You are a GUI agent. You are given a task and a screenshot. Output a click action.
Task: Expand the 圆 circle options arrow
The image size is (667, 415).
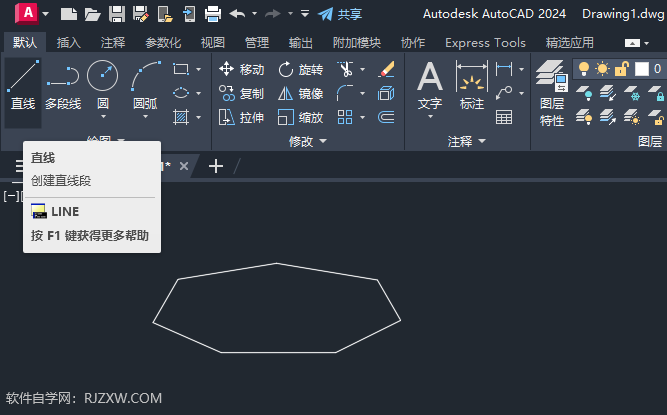click(x=103, y=117)
